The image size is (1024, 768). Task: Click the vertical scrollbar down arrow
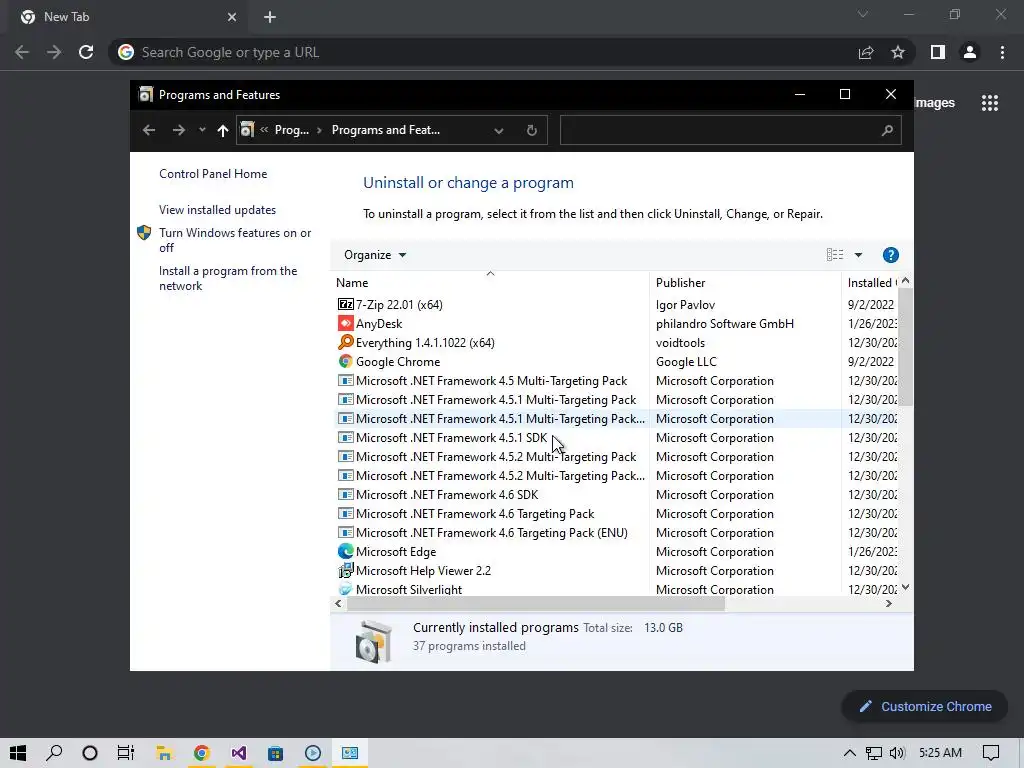point(905,587)
